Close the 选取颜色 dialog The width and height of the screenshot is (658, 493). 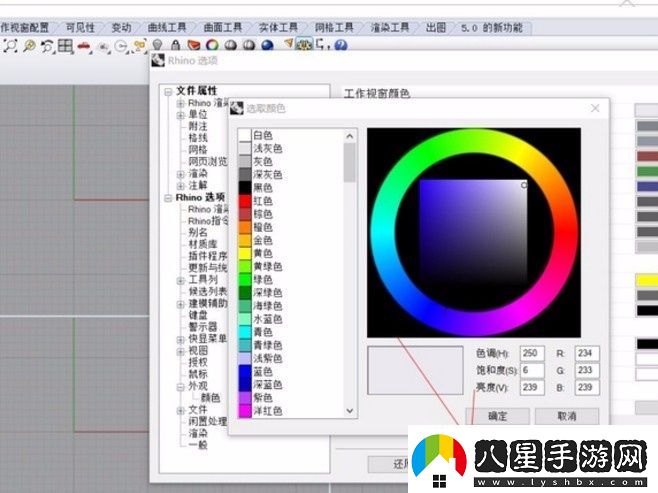pyautogui.click(x=595, y=108)
